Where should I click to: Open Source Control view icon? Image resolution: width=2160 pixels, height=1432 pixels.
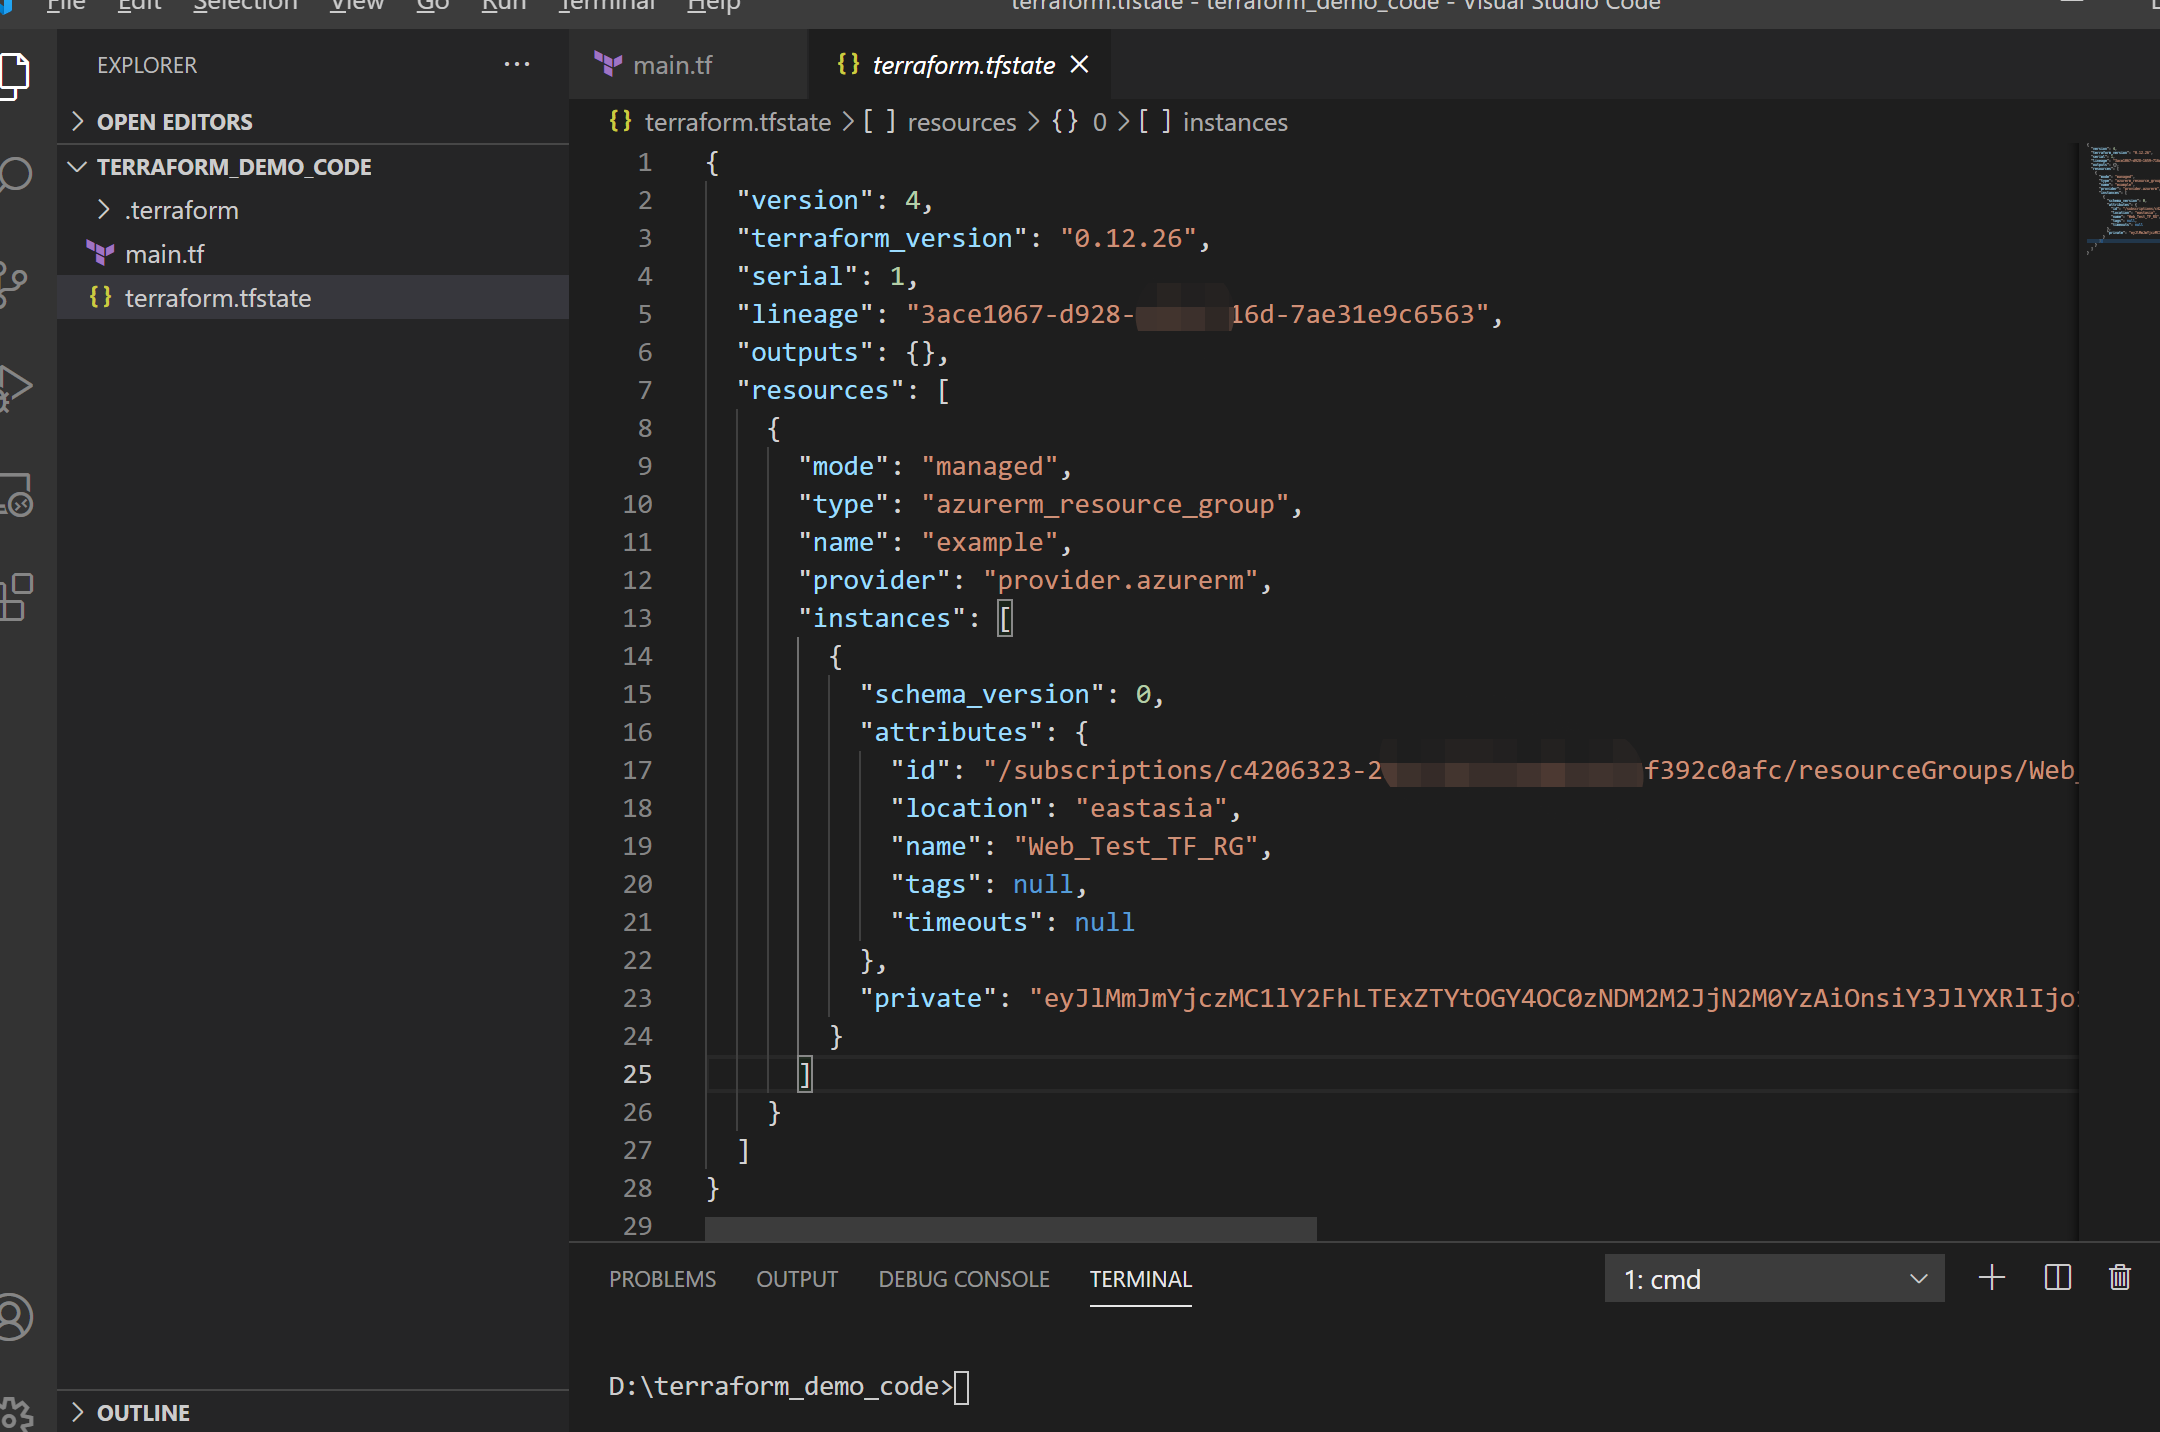coord(16,283)
